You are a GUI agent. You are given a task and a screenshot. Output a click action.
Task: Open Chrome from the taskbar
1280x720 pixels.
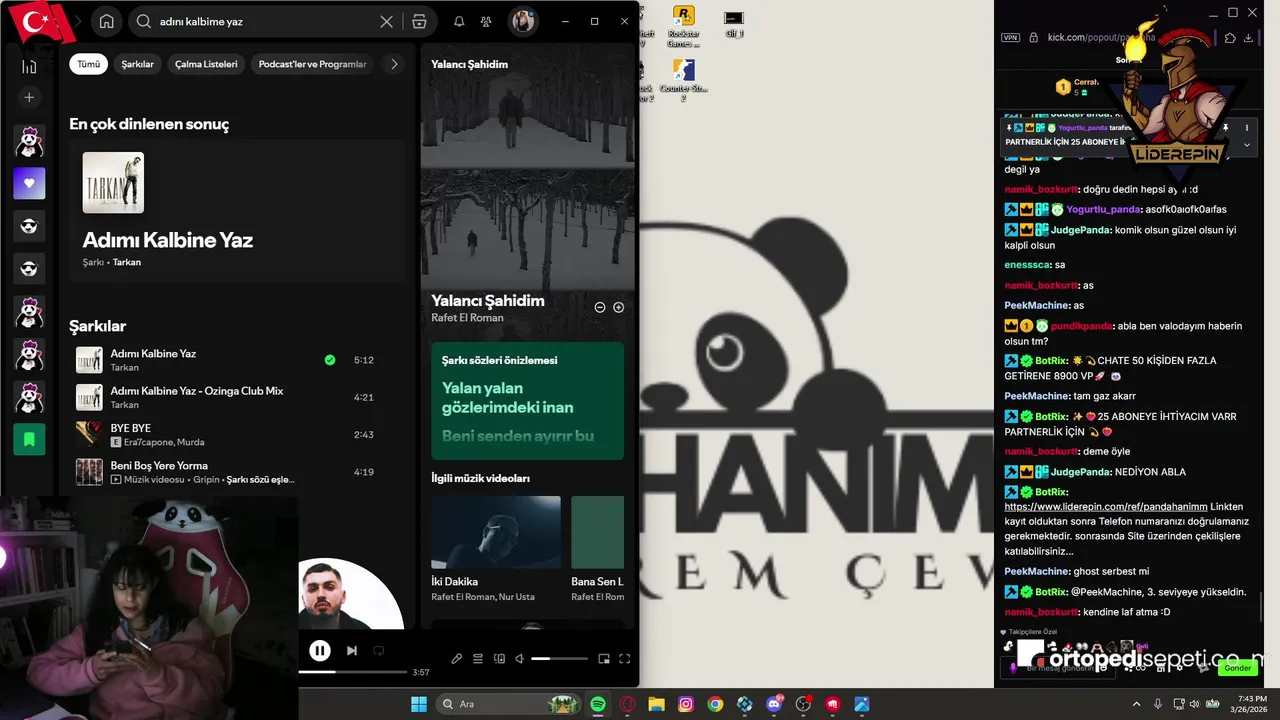point(715,704)
